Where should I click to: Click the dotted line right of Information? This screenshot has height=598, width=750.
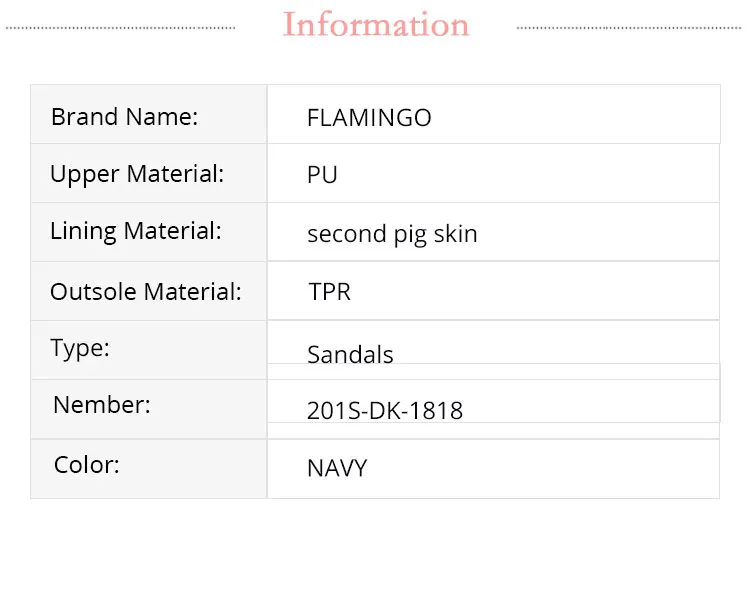click(630, 28)
